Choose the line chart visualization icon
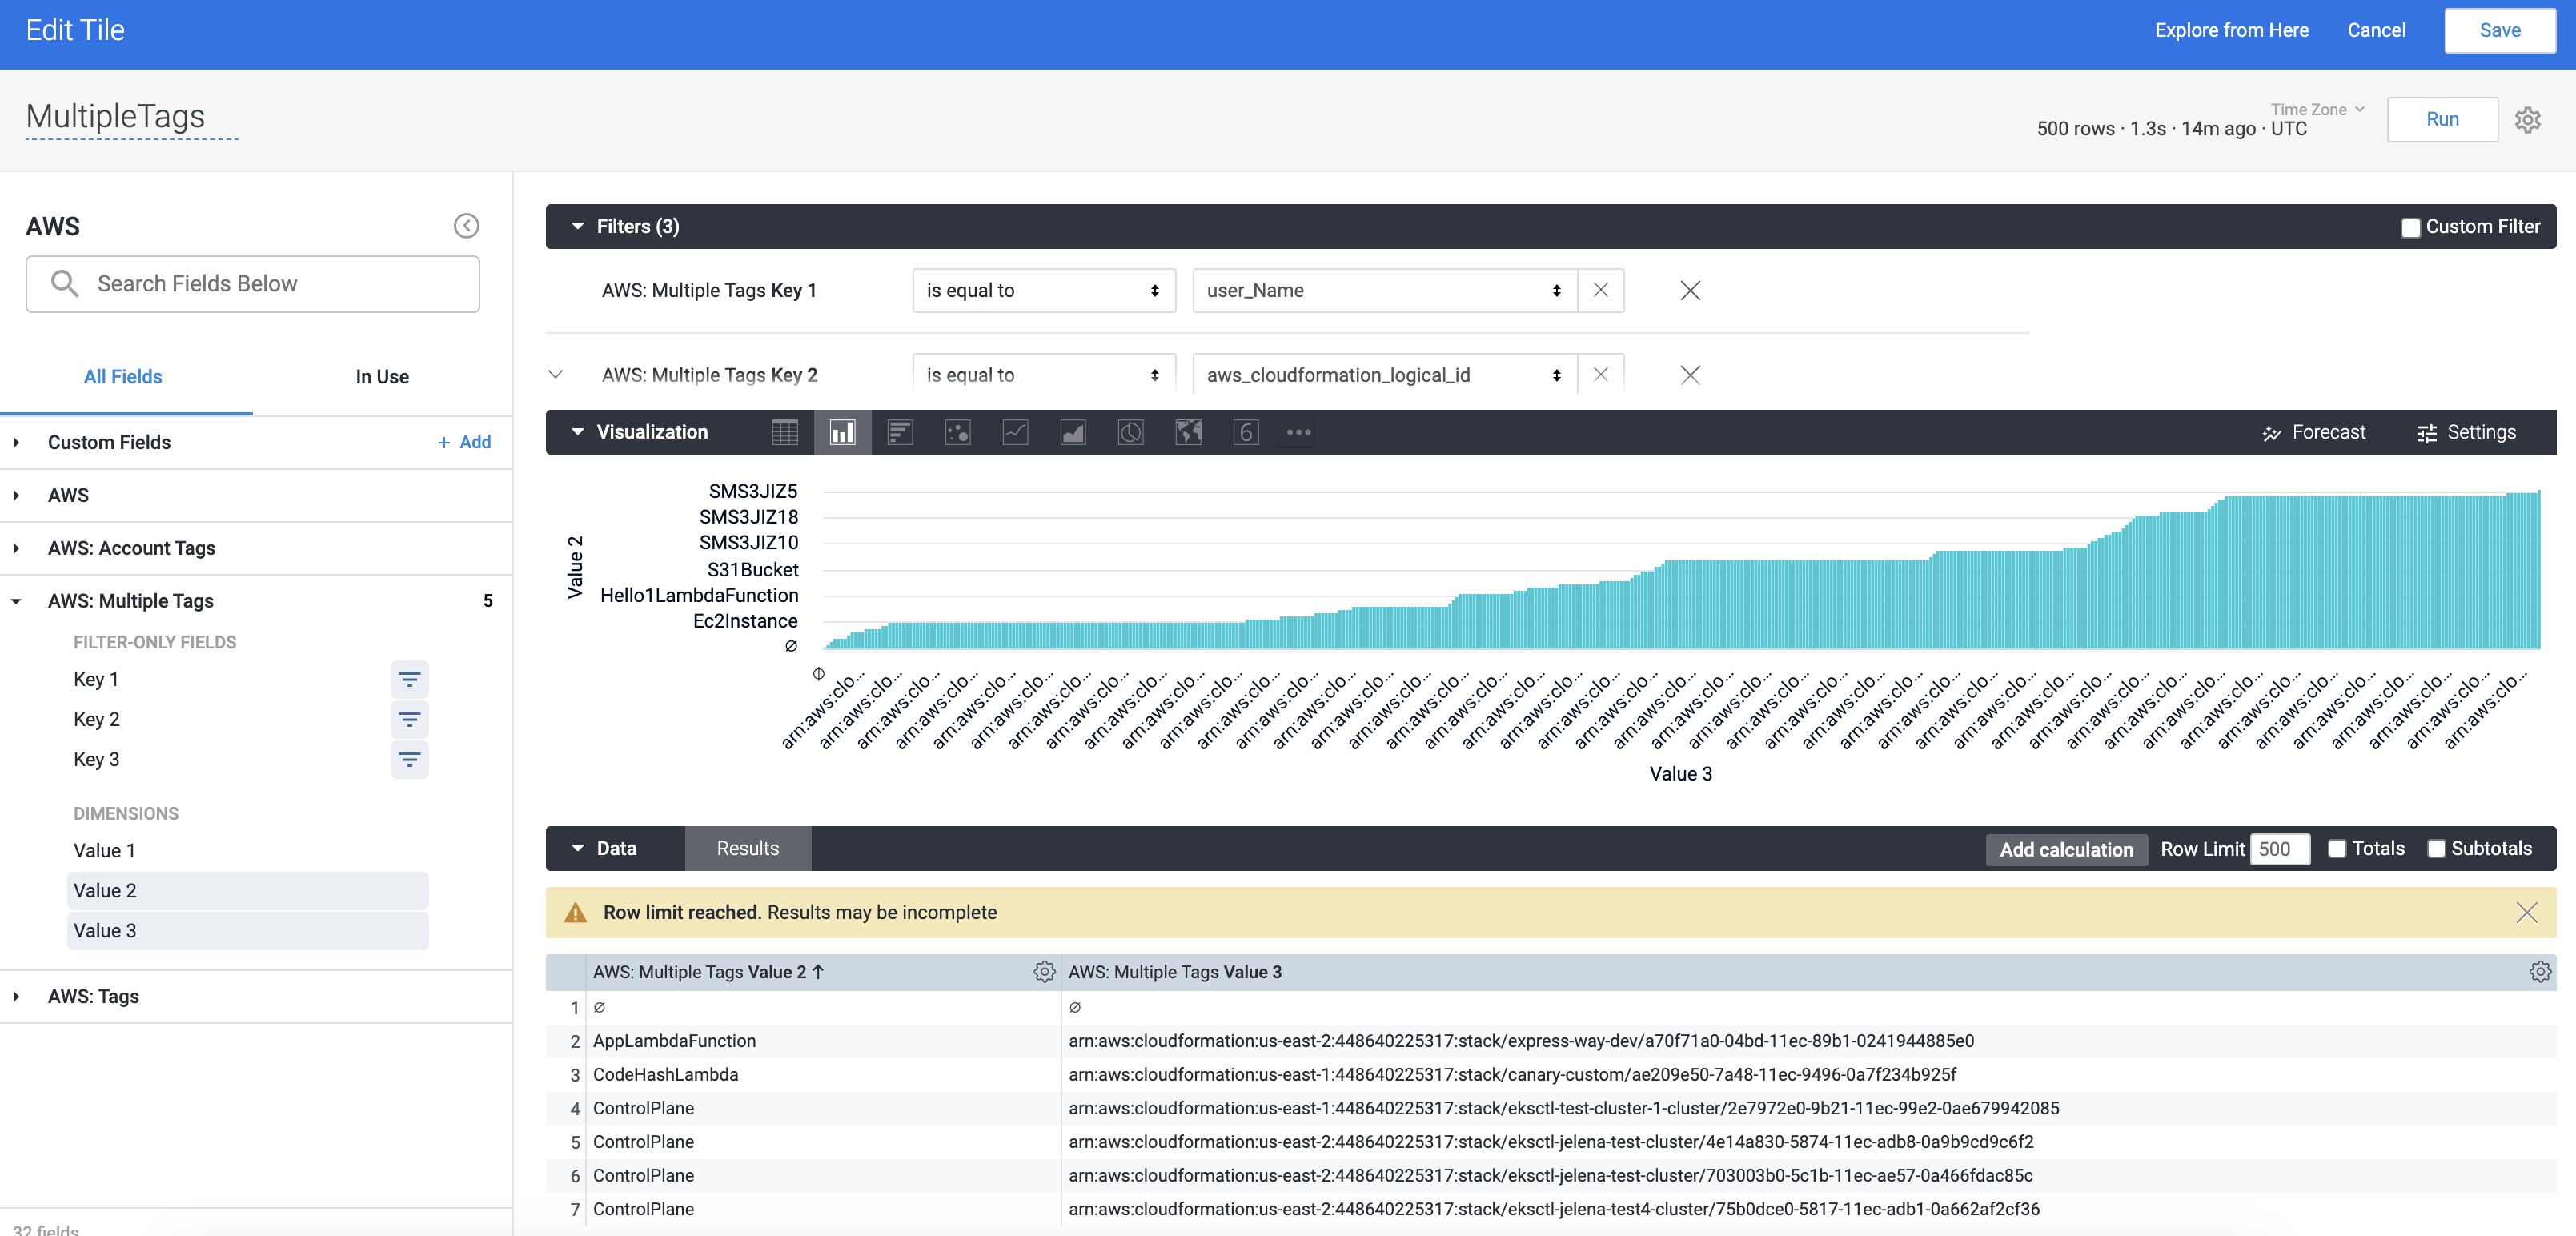Screen dimensions: 2576x1236 pos(1015,432)
